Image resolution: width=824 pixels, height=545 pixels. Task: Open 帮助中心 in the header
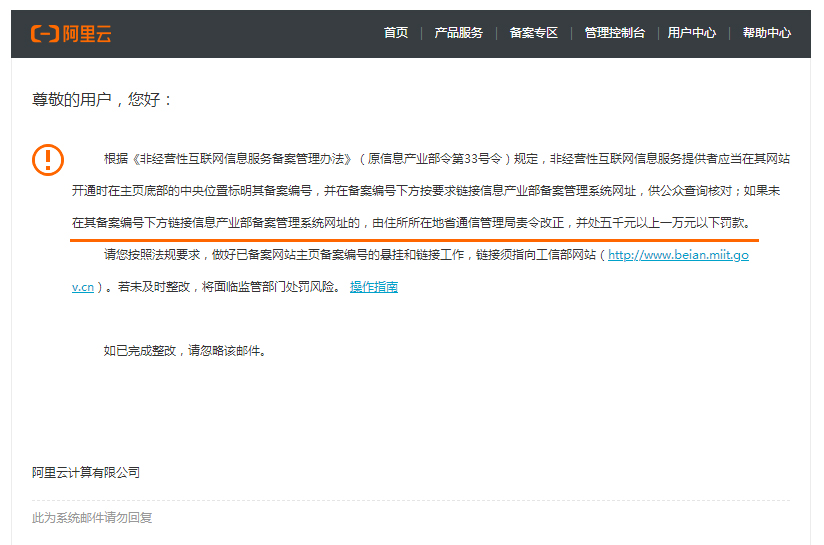click(766, 33)
